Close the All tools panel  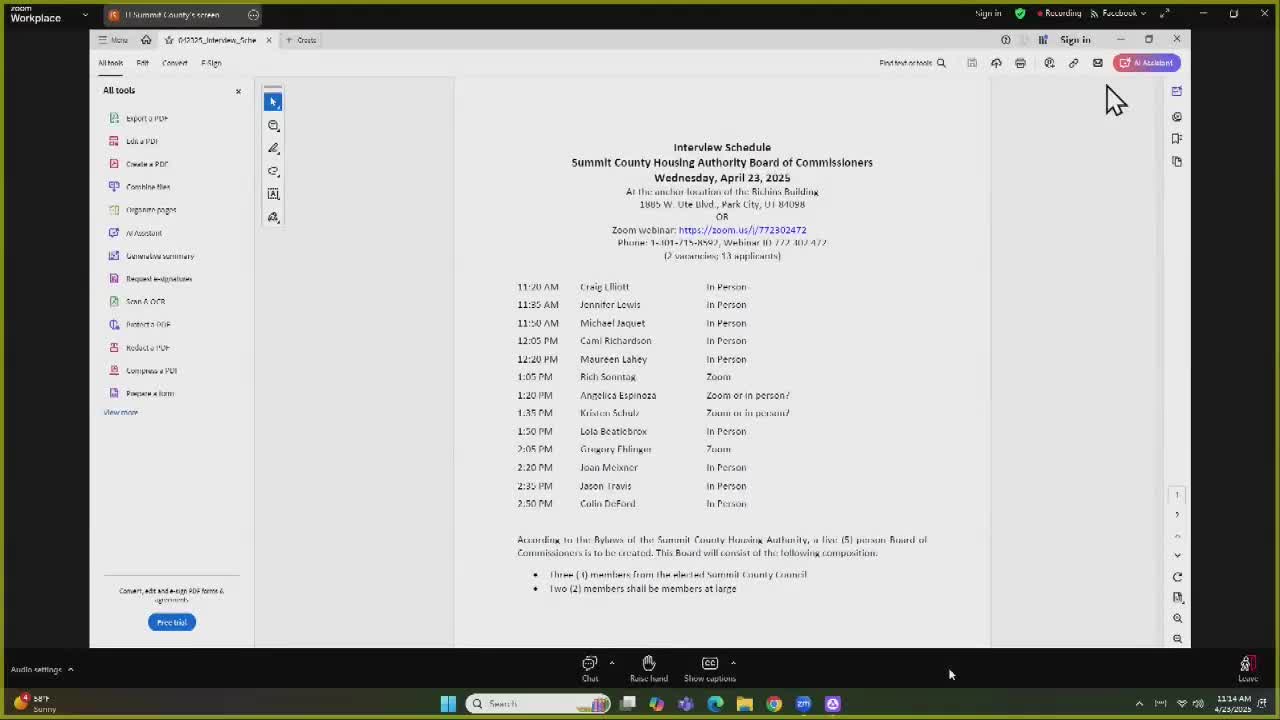coord(238,91)
